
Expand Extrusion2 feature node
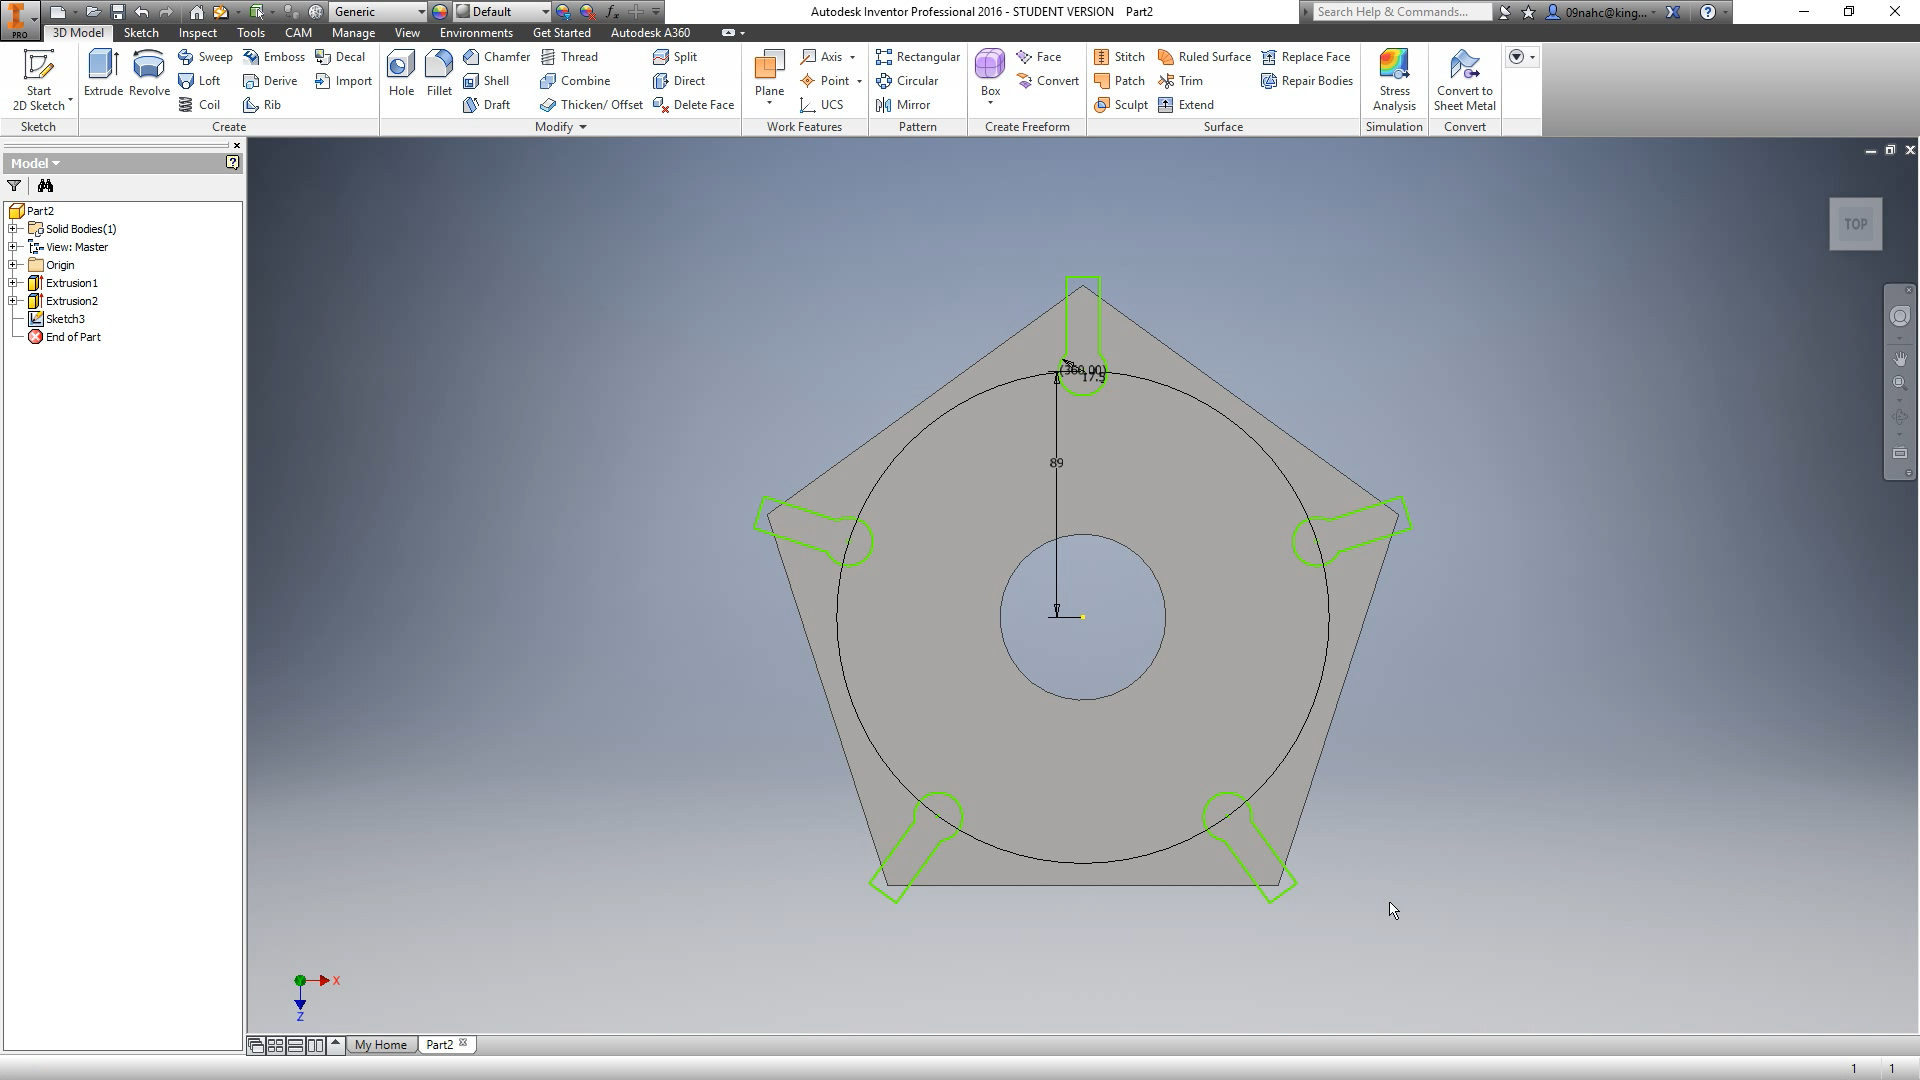[x=14, y=301]
